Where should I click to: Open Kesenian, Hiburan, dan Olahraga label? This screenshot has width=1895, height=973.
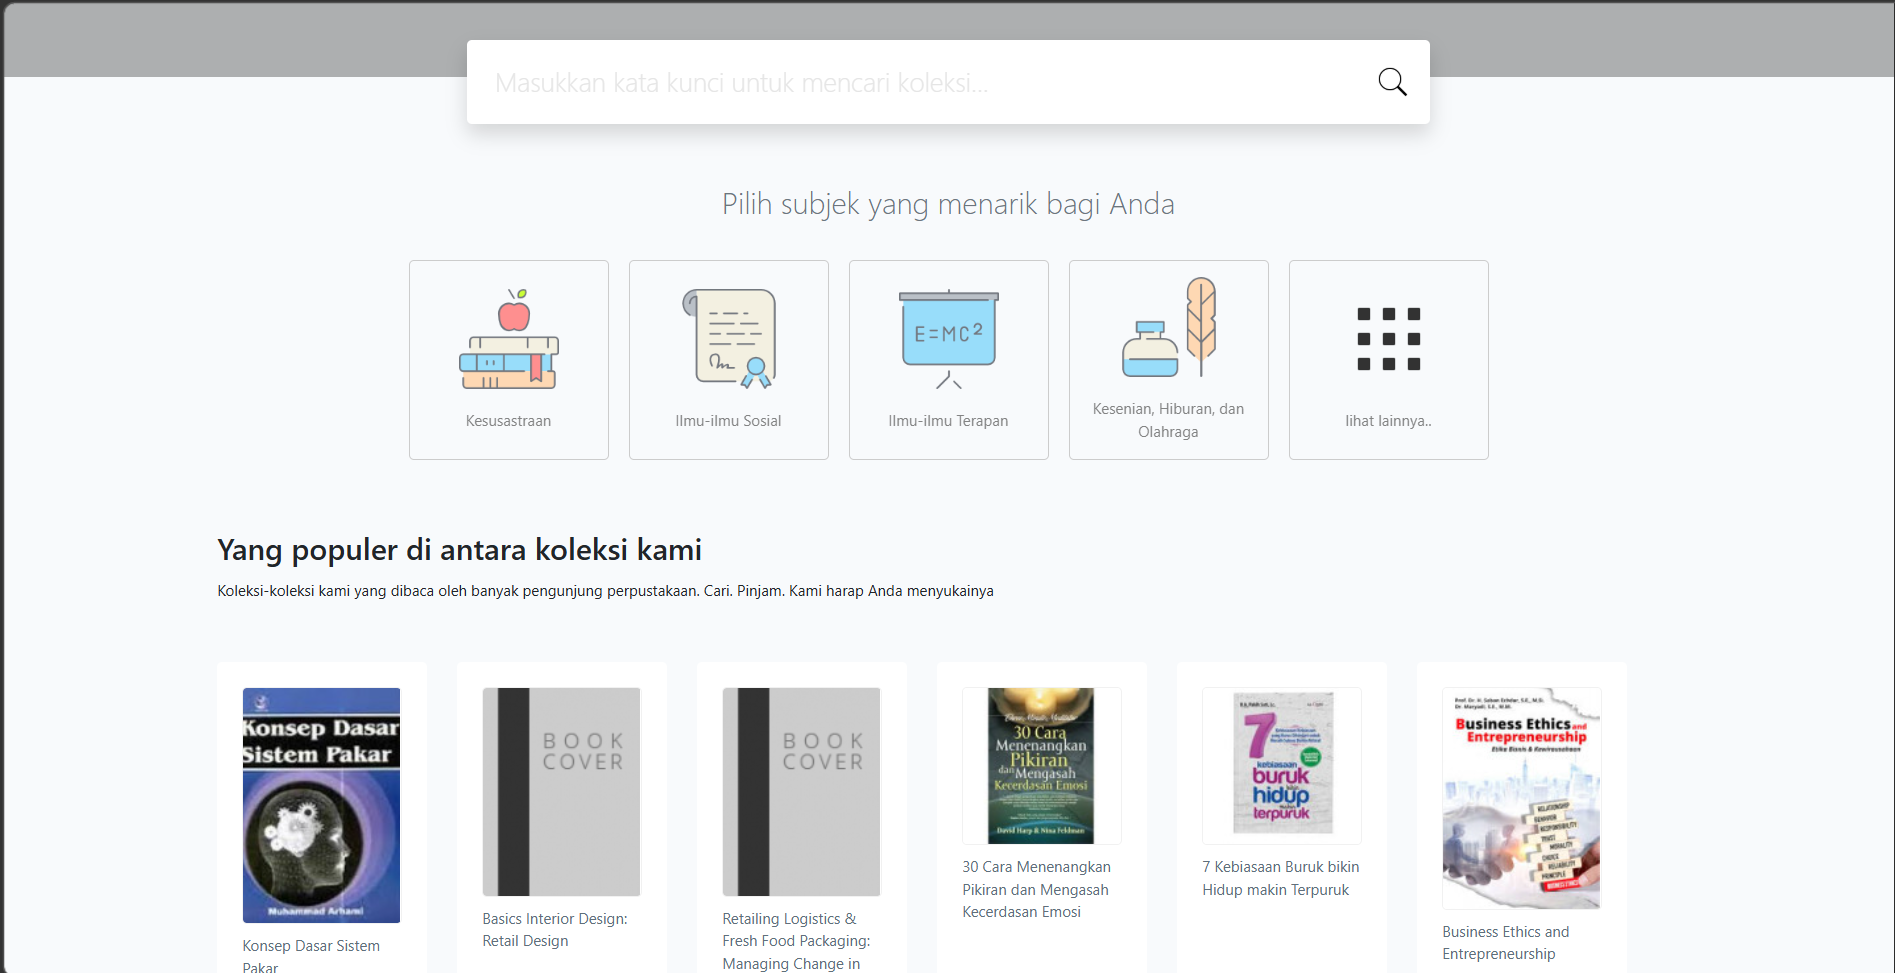pyautogui.click(x=1168, y=420)
